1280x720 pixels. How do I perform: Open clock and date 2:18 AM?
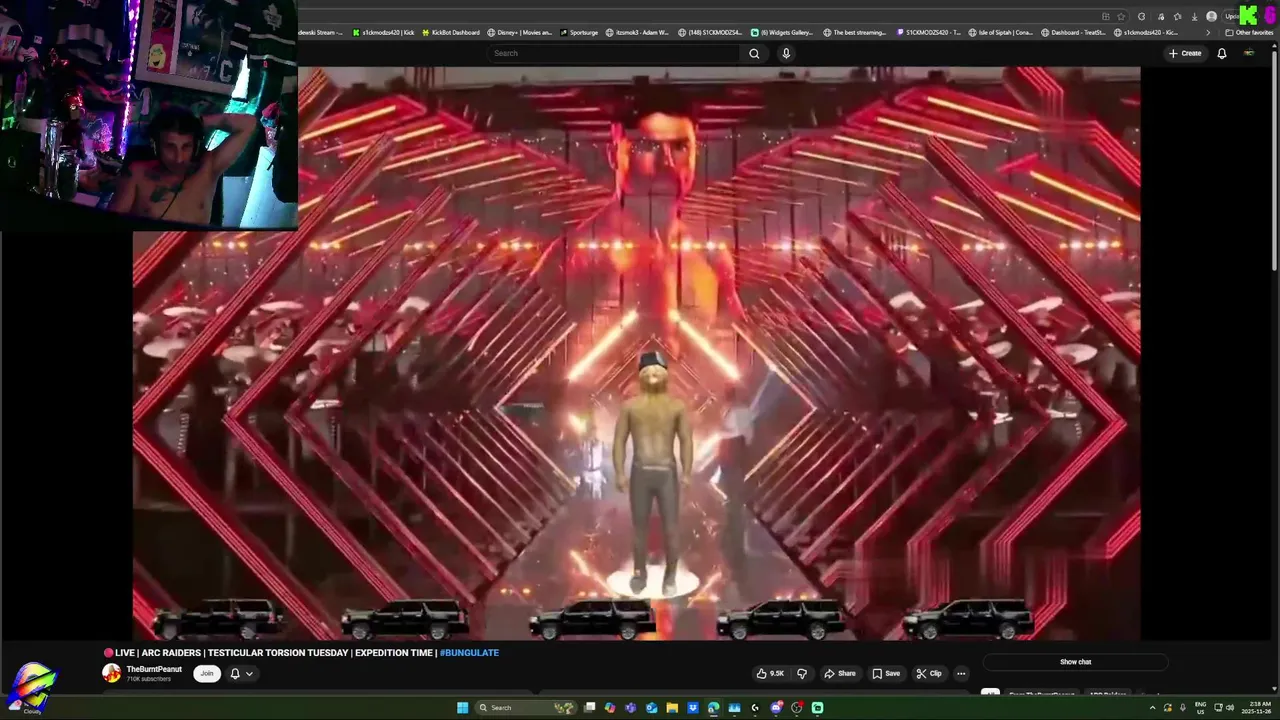1256,708
